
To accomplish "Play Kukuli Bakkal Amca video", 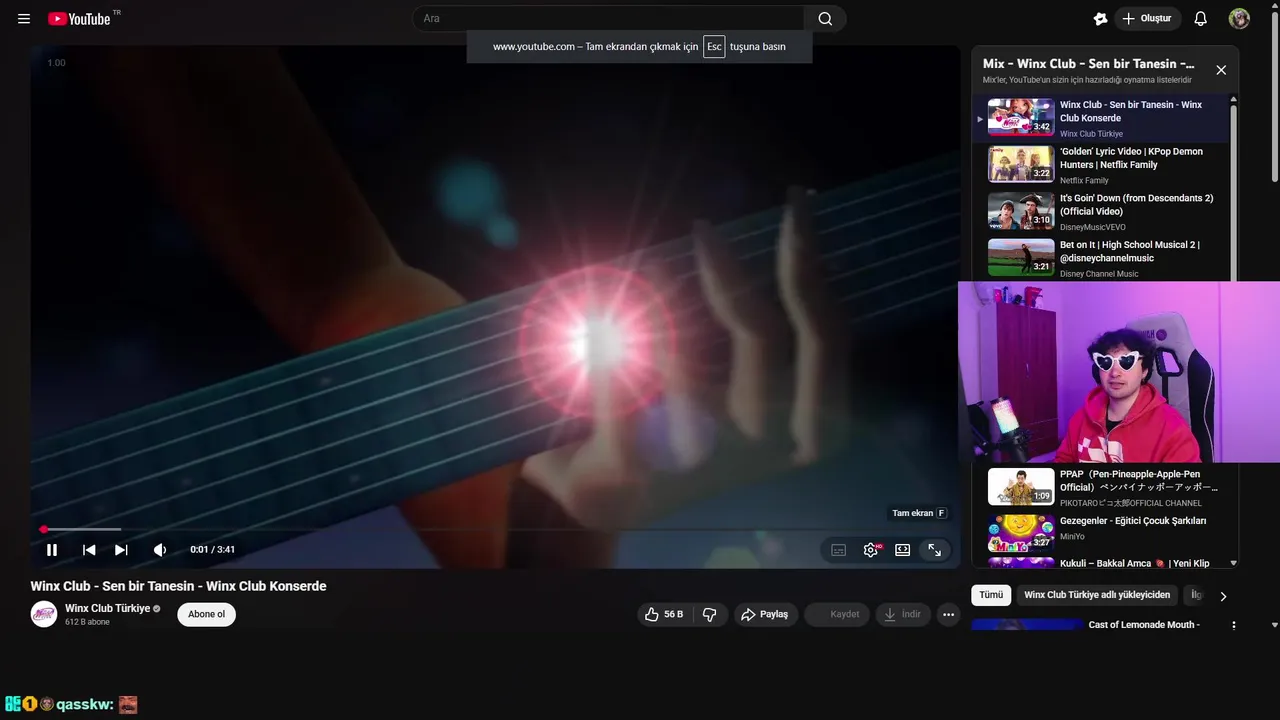I will [1101, 563].
